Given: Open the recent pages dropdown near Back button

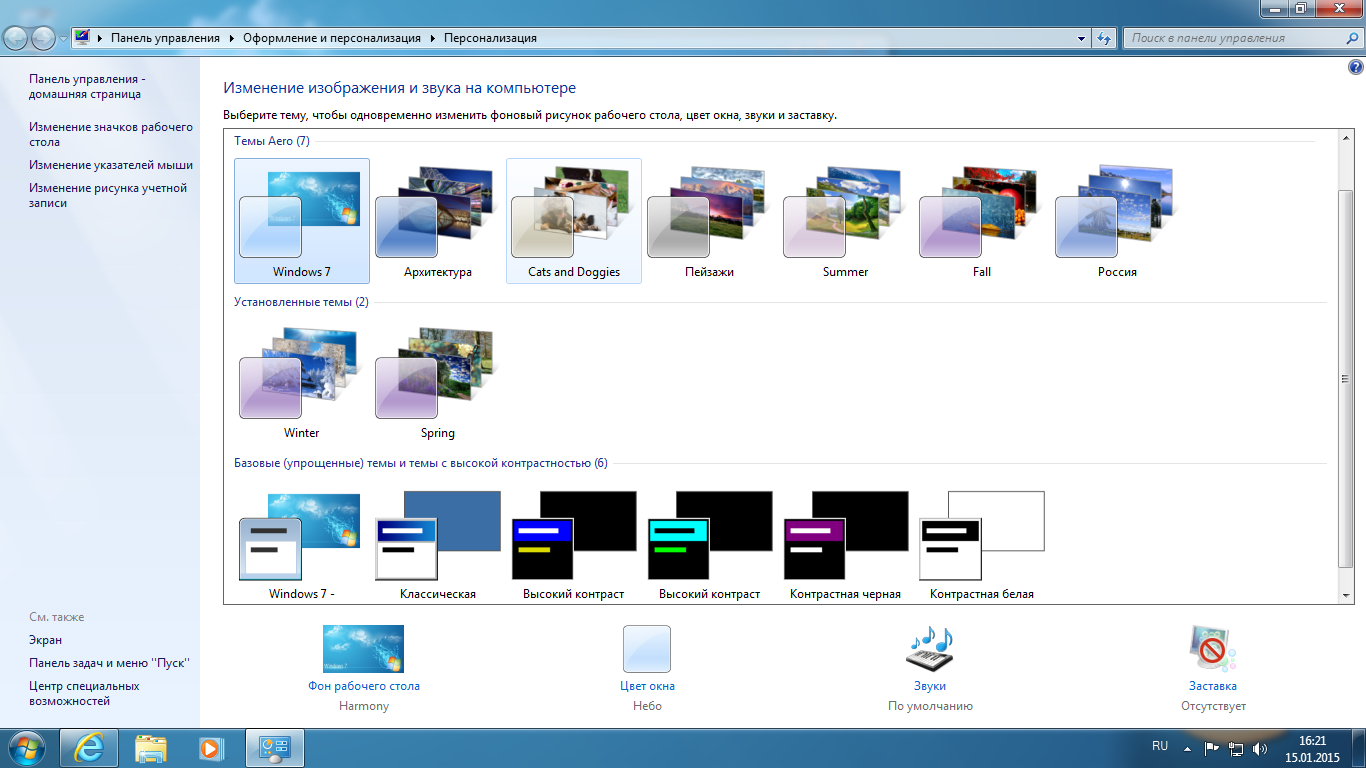Looking at the screenshot, I should click(64, 38).
